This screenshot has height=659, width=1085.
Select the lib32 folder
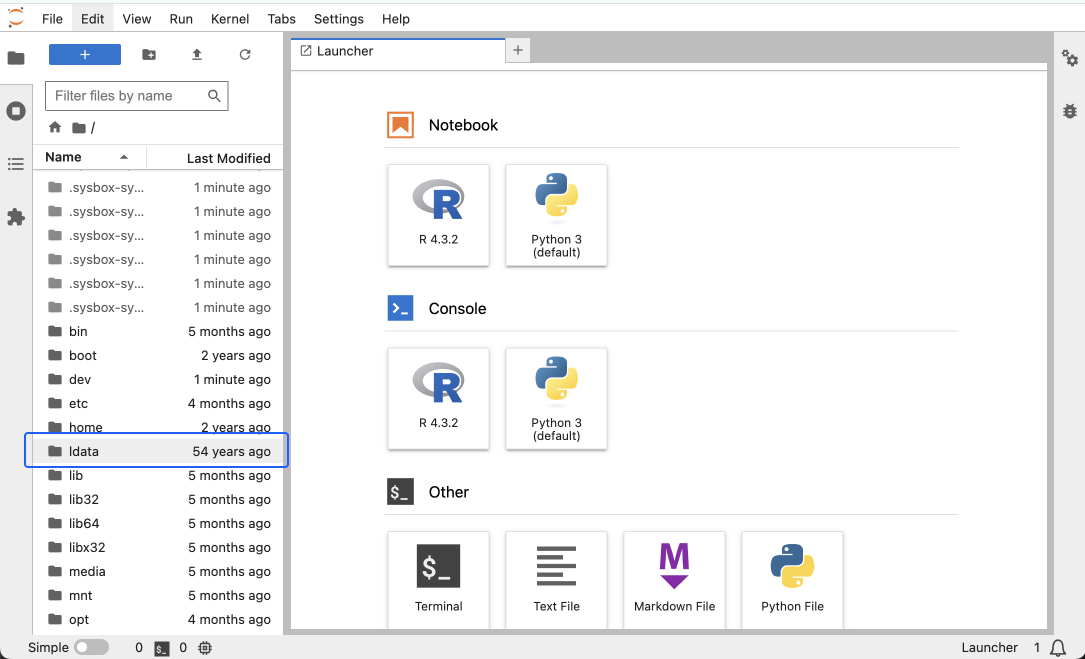158,500
